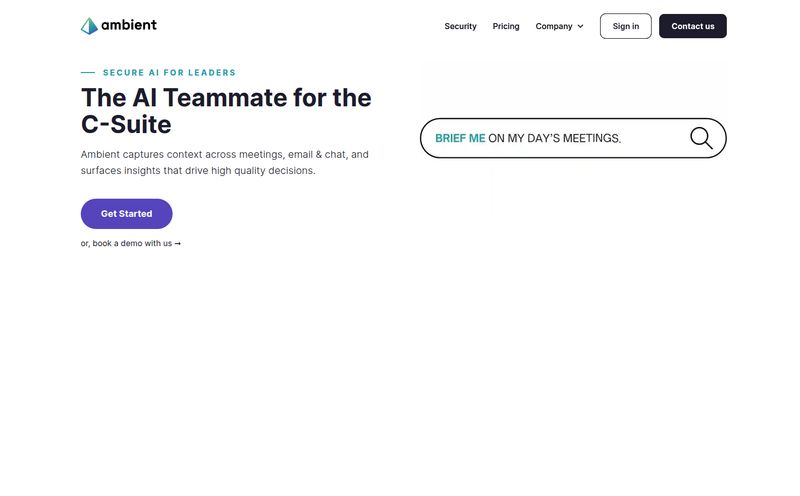
Task: Click the Contact us button
Action: 692,26
